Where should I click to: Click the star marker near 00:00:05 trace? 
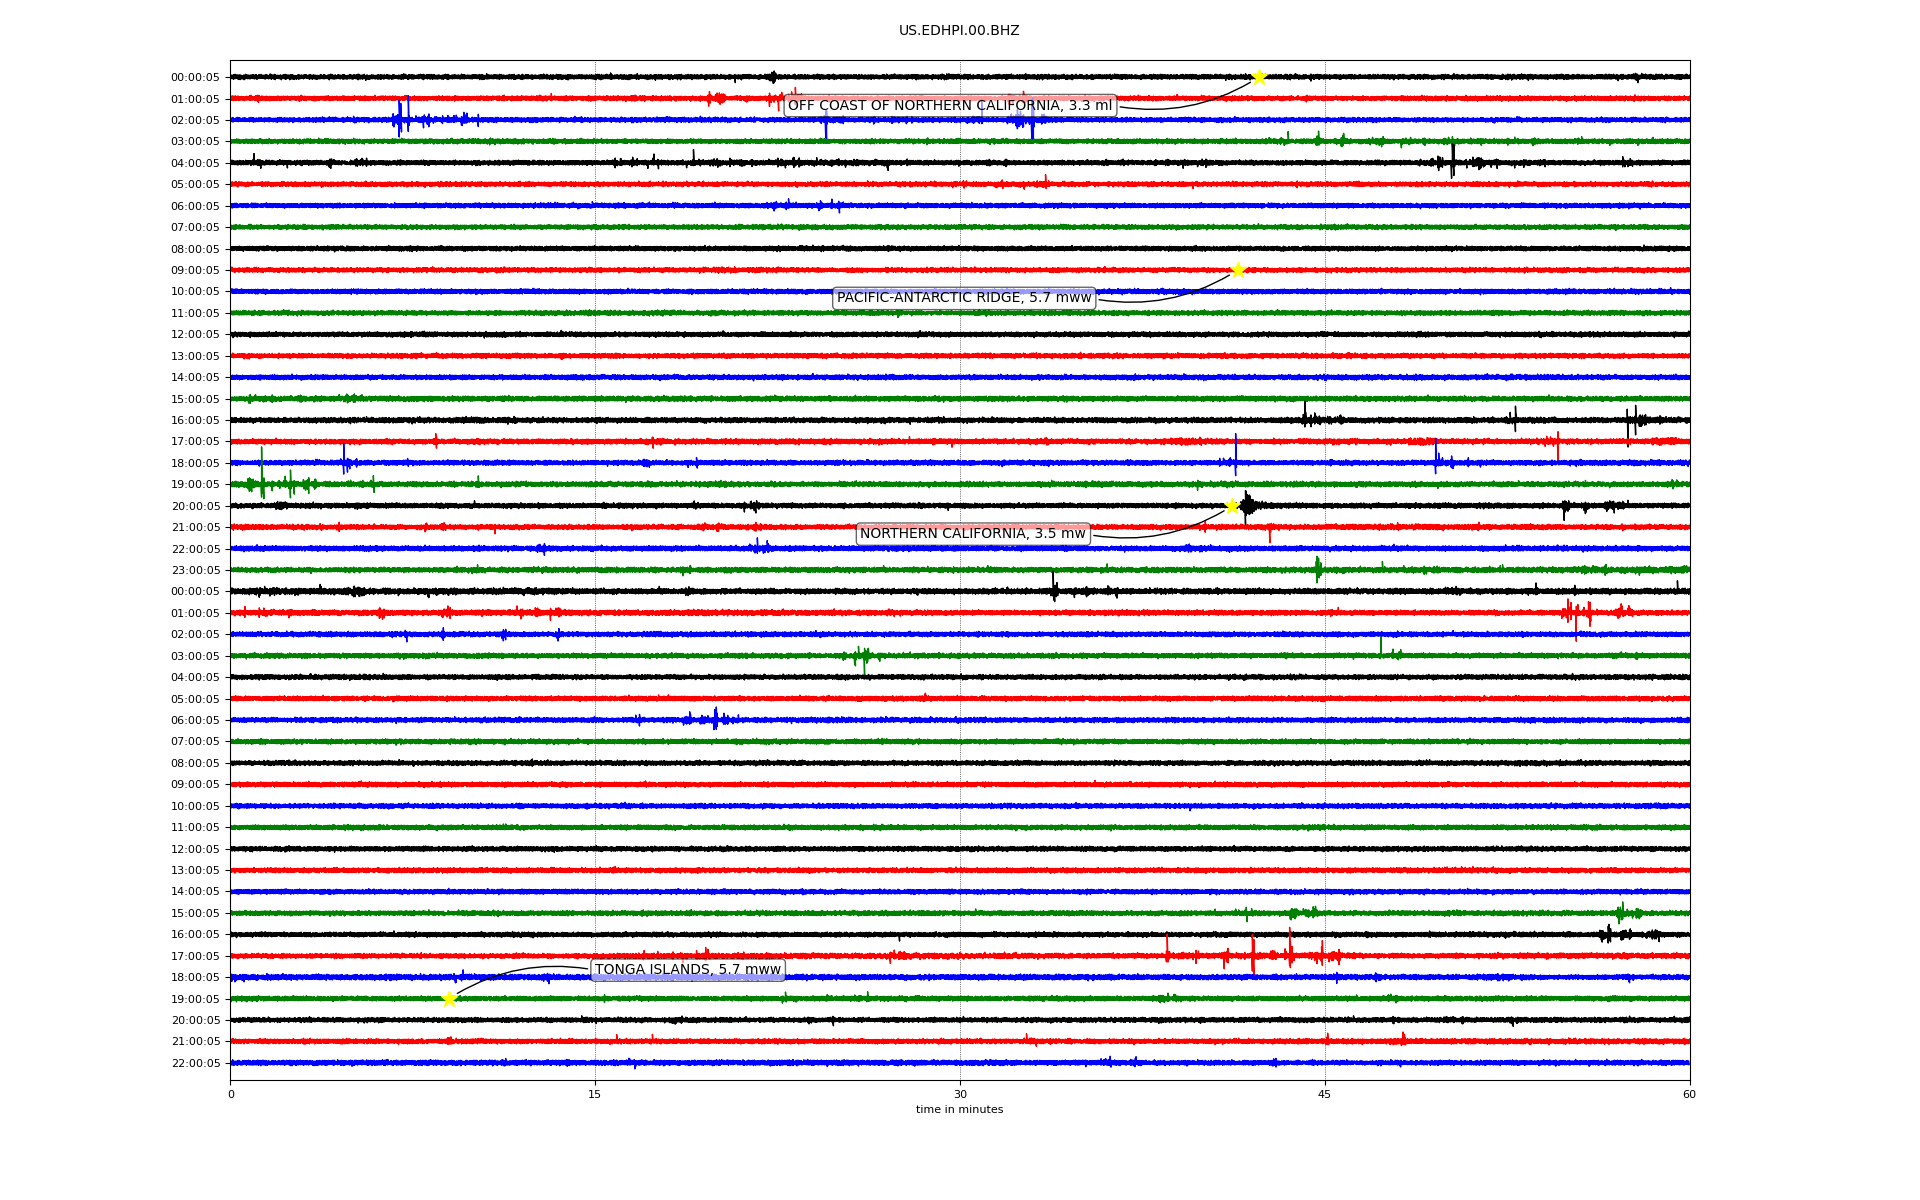click(1259, 77)
